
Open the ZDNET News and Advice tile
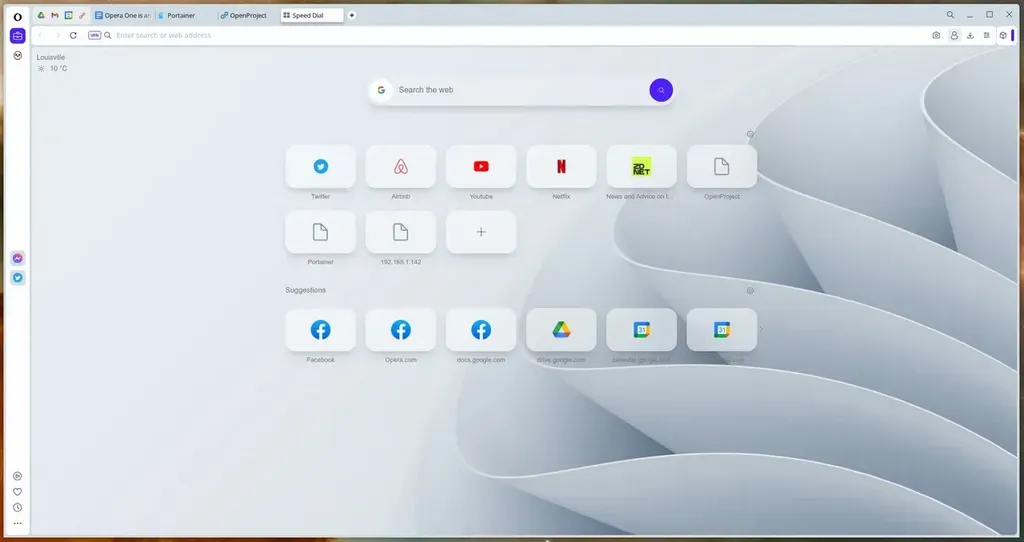[x=641, y=167]
